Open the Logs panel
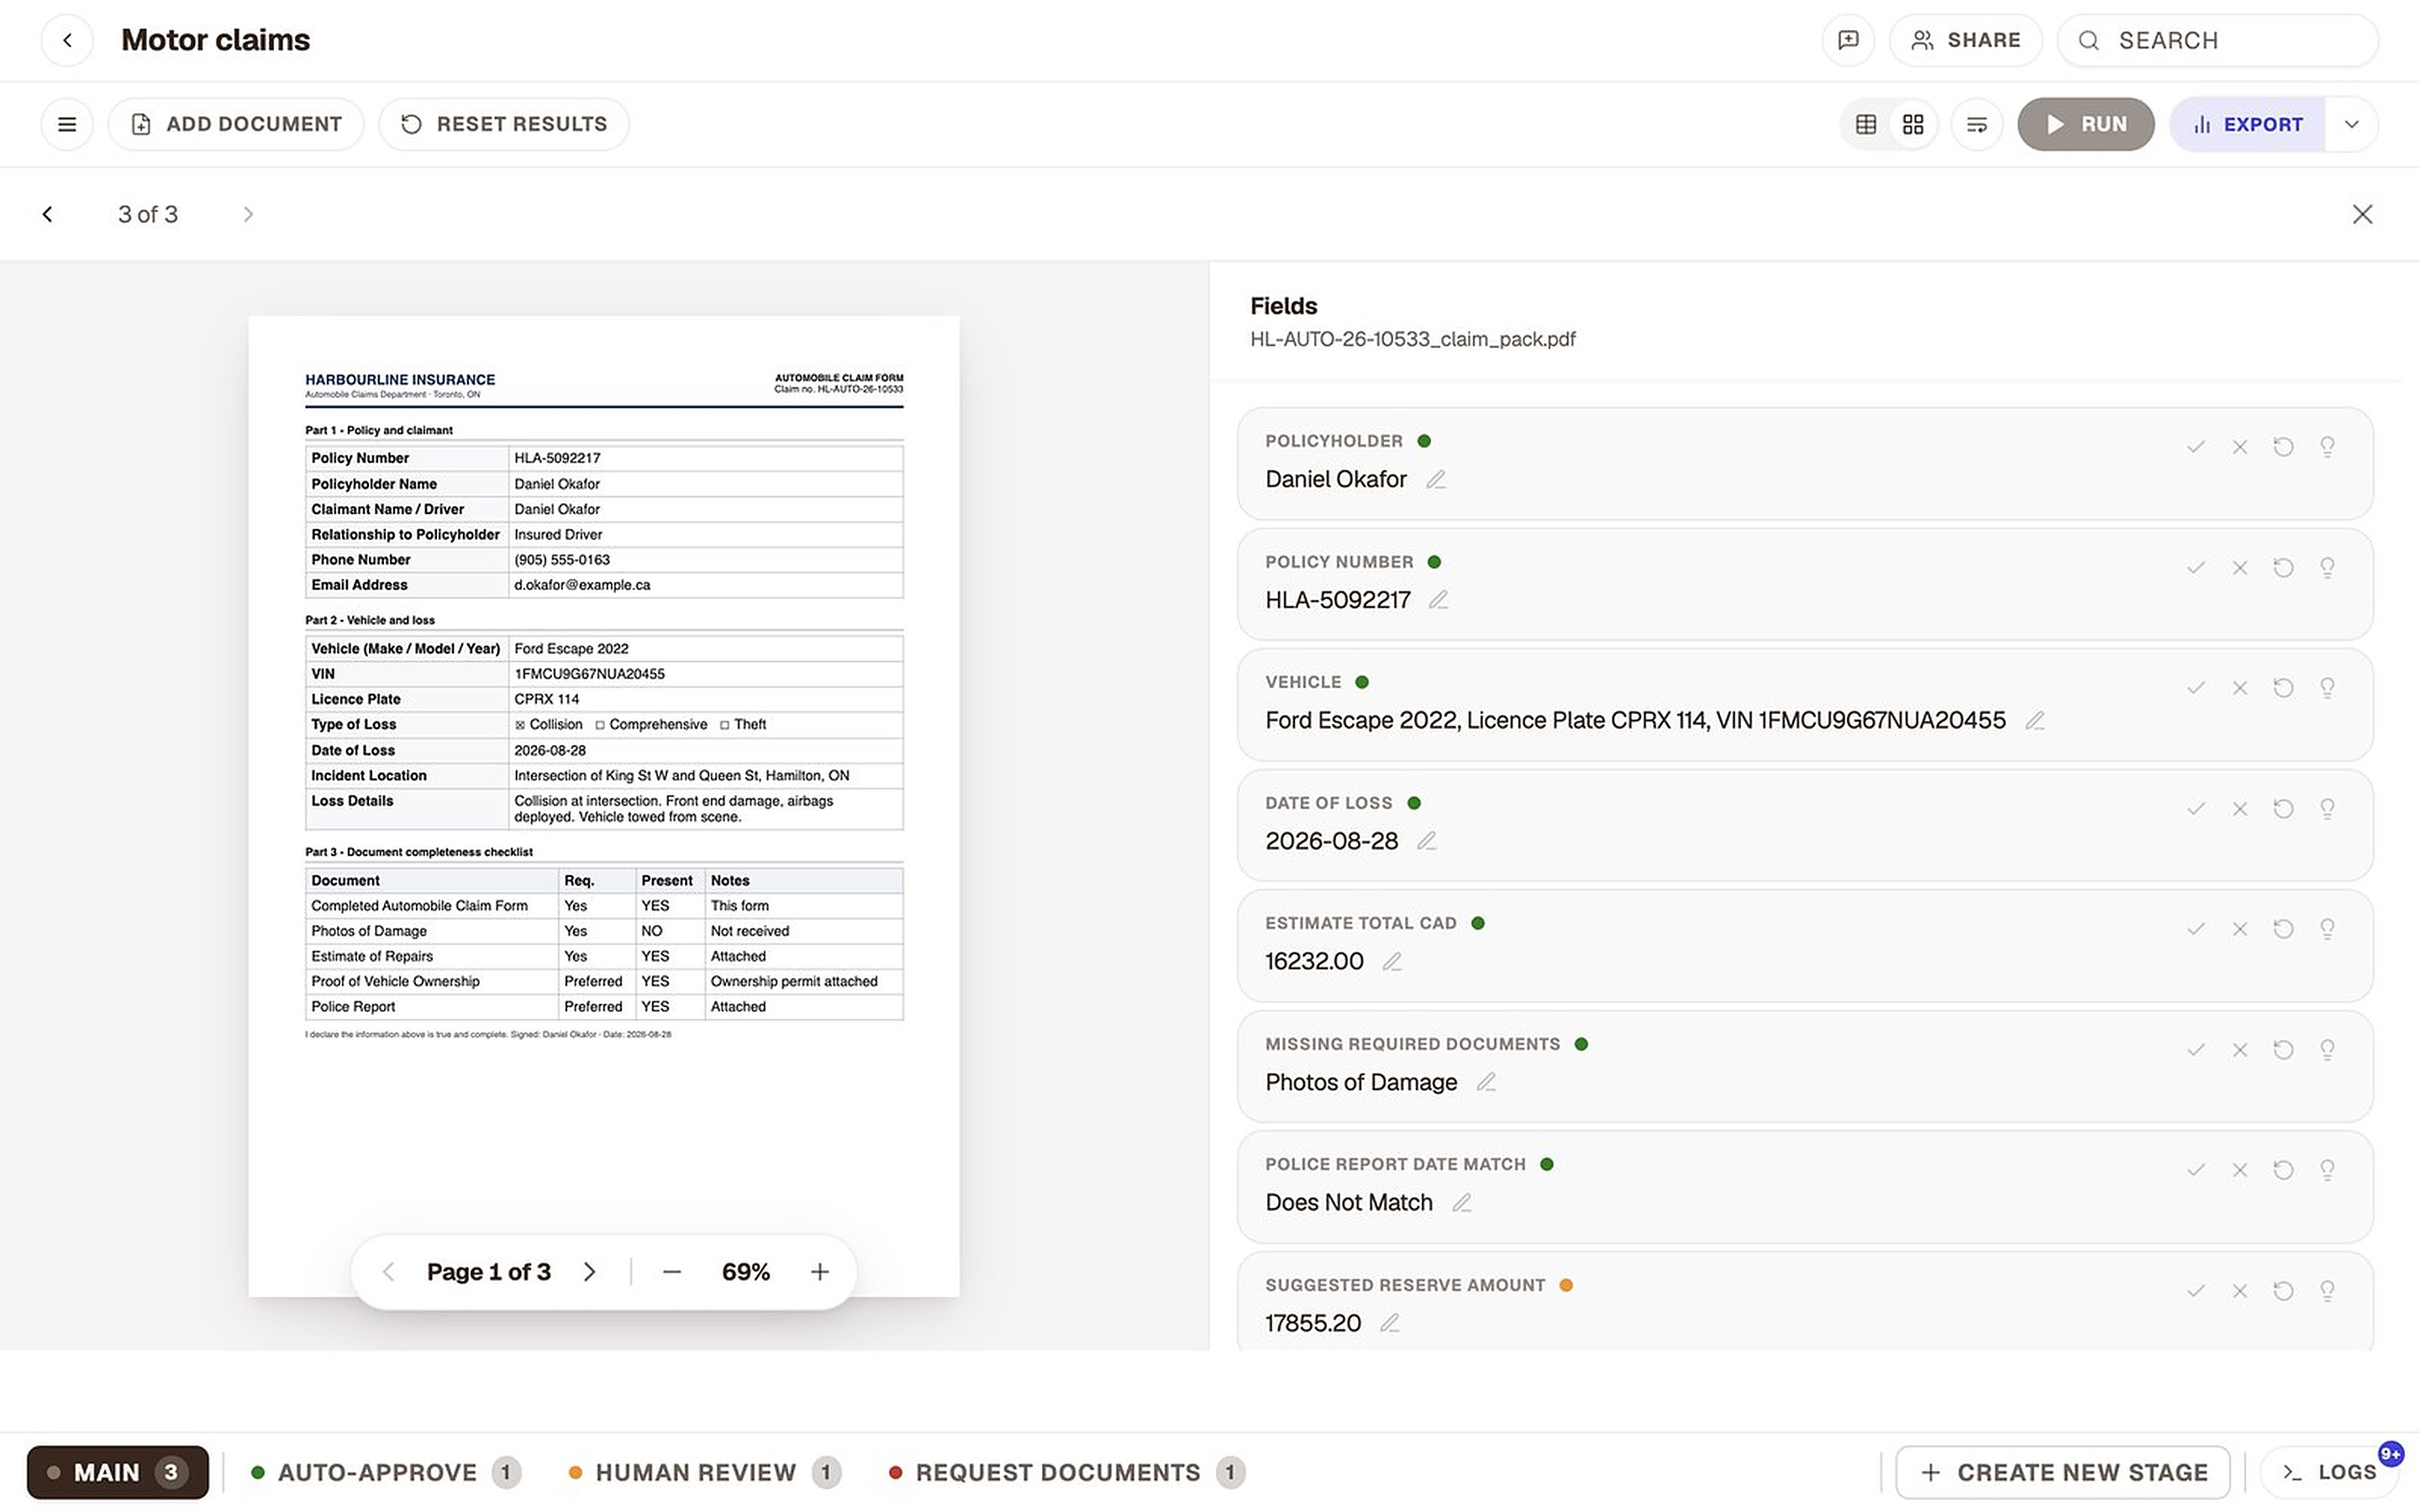The image size is (2420, 1512). click(x=2328, y=1472)
